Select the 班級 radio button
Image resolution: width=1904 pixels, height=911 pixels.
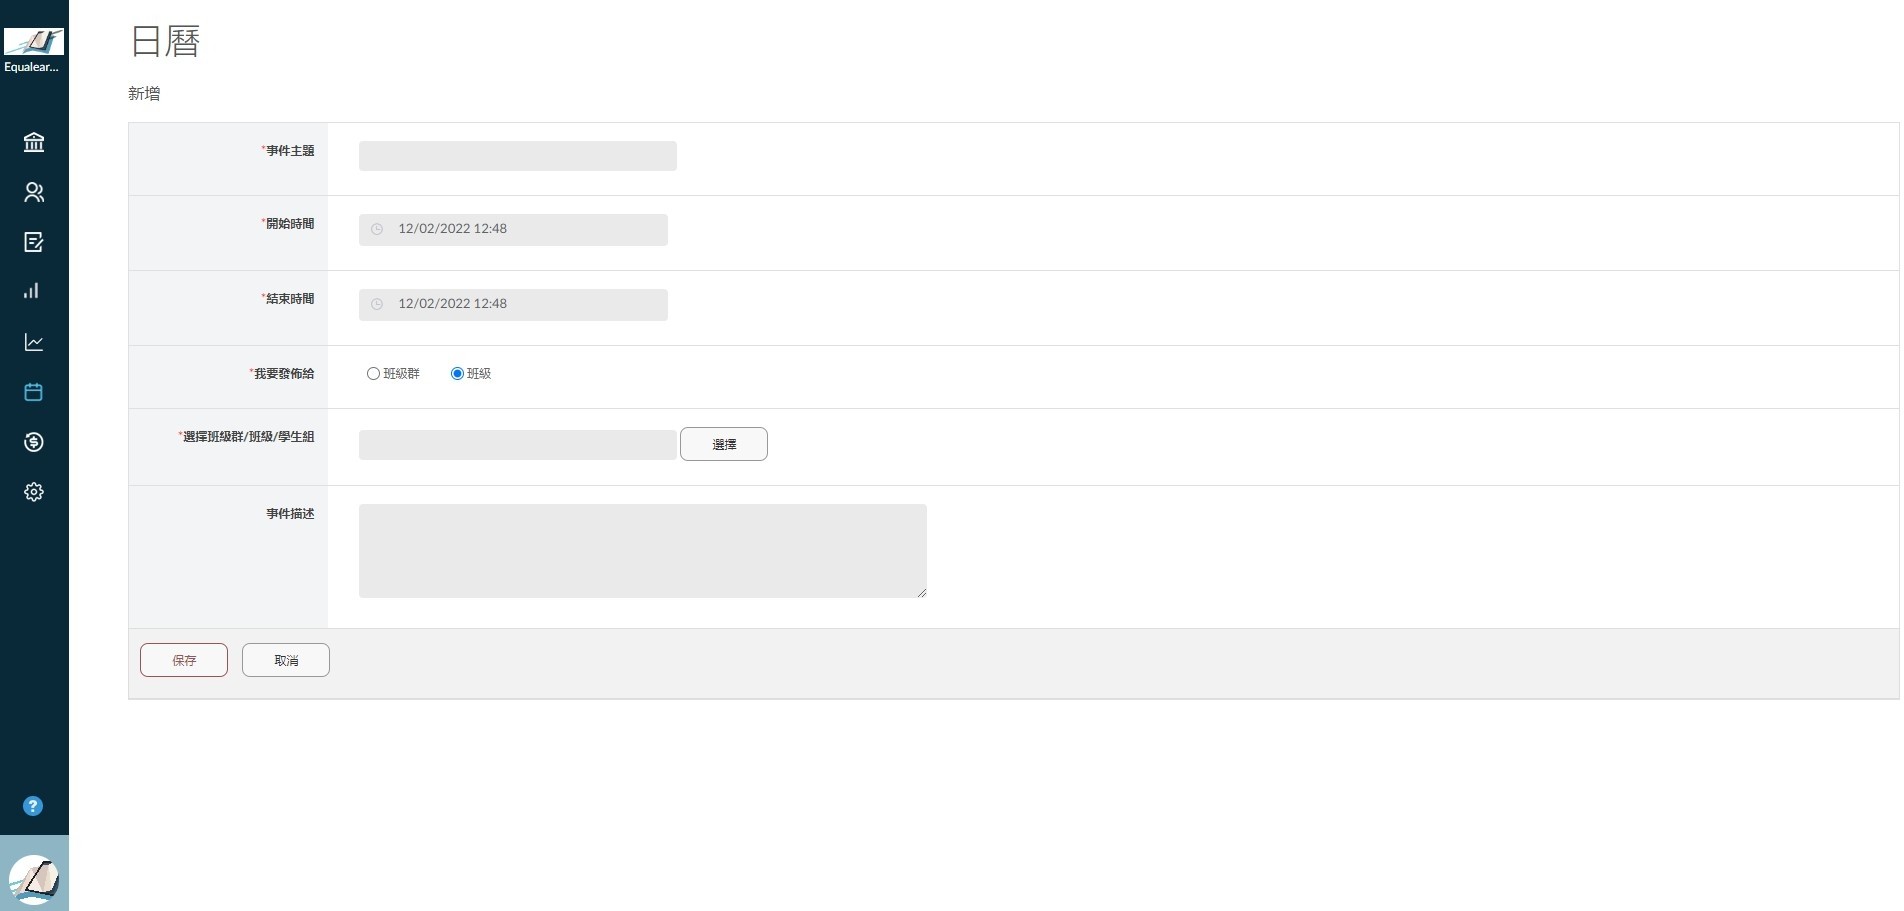click(457, 374)
